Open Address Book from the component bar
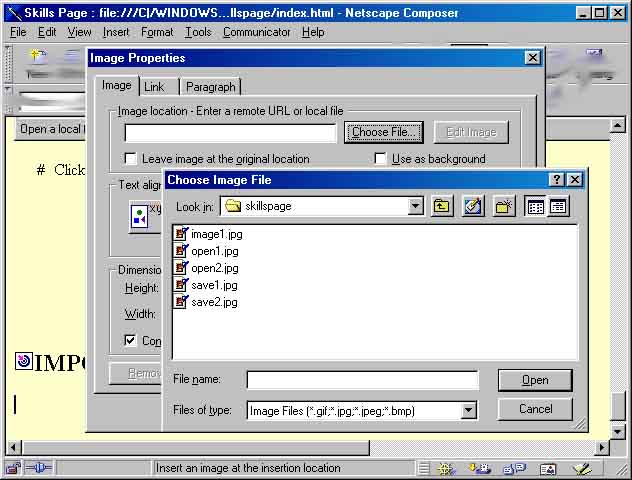Screen dimensions: 632x480 pyautogui.click(x=548, y=469)
